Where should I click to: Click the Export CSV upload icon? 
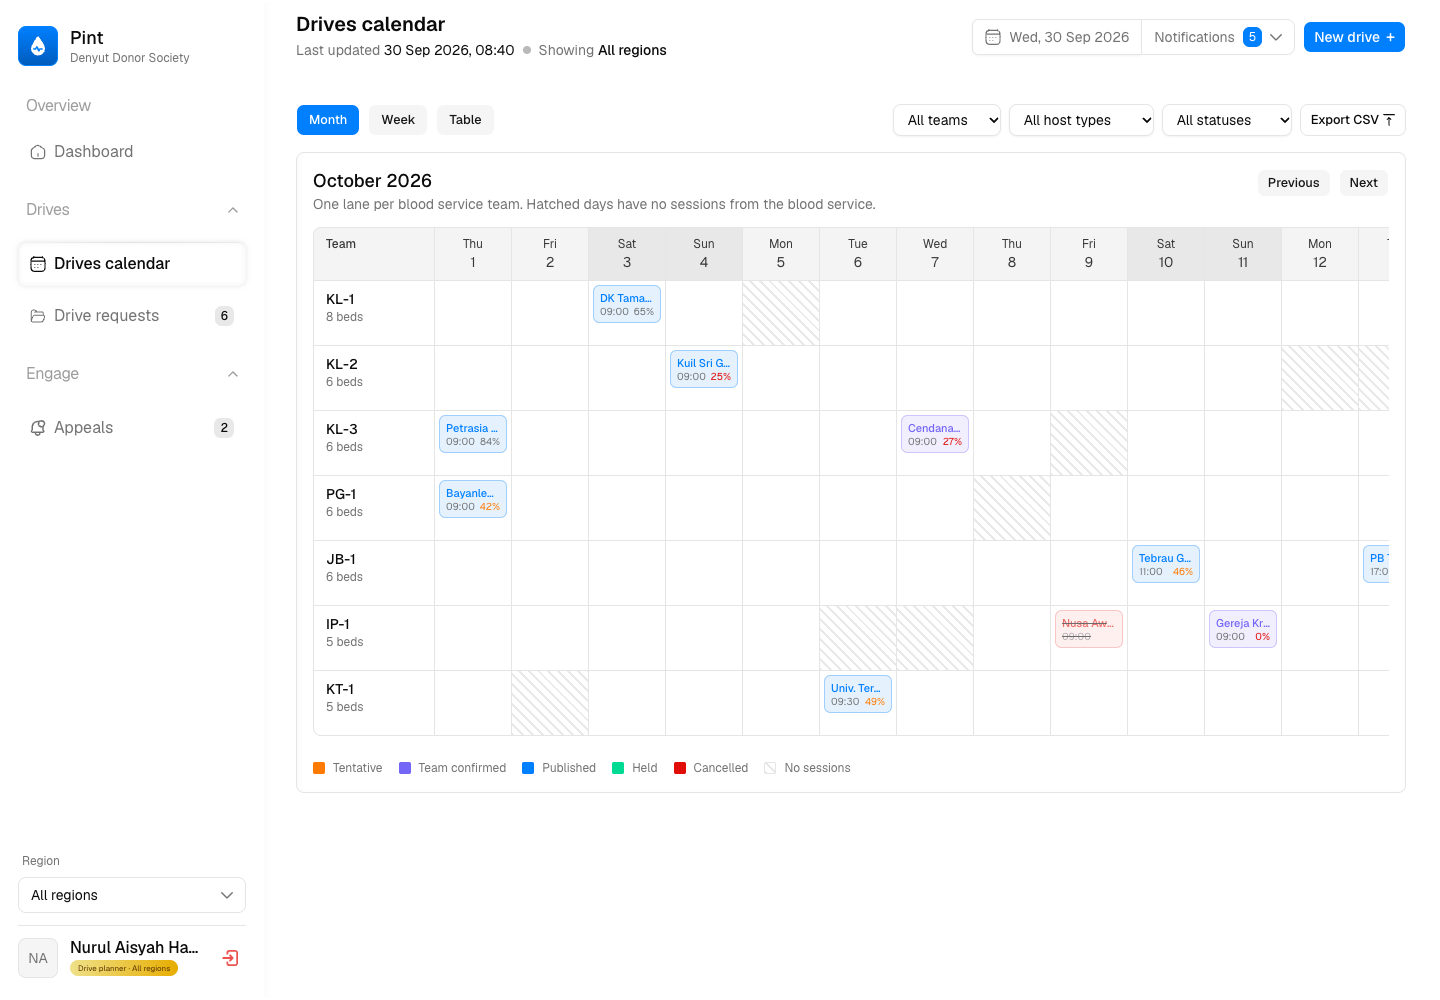click(x=1389, y=120)
